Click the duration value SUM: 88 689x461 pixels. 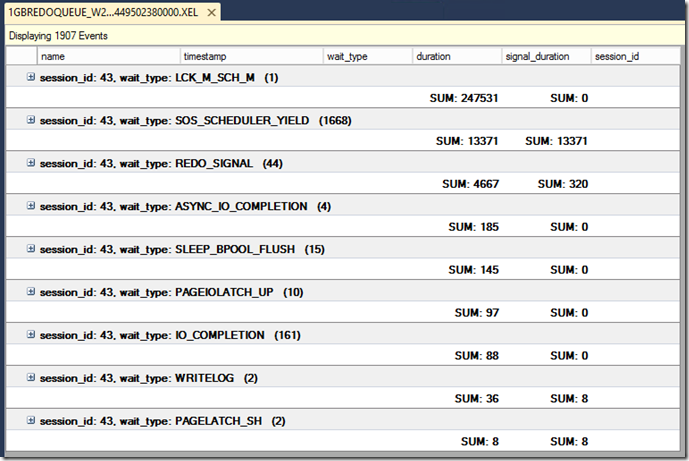(477, 356)
